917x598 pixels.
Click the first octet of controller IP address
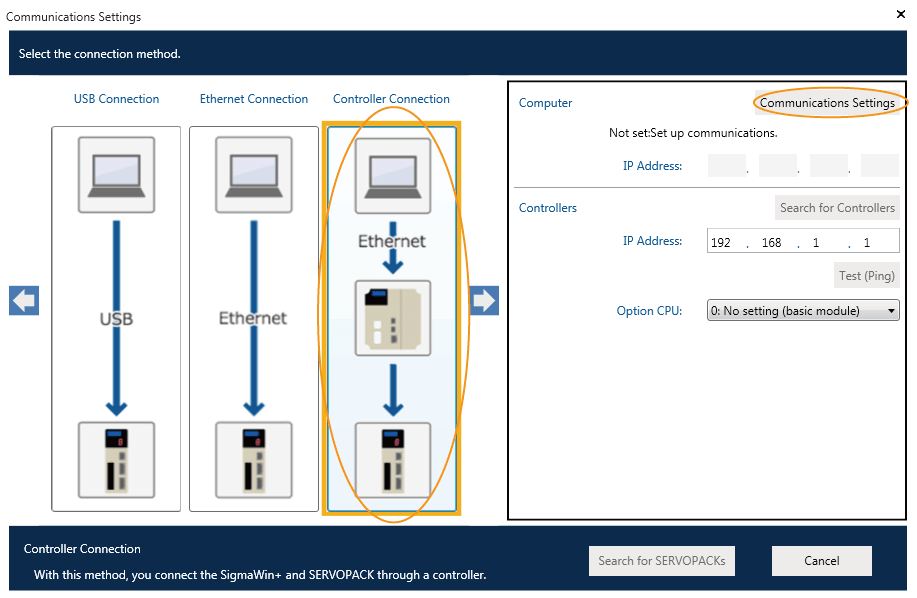point(722,243)
